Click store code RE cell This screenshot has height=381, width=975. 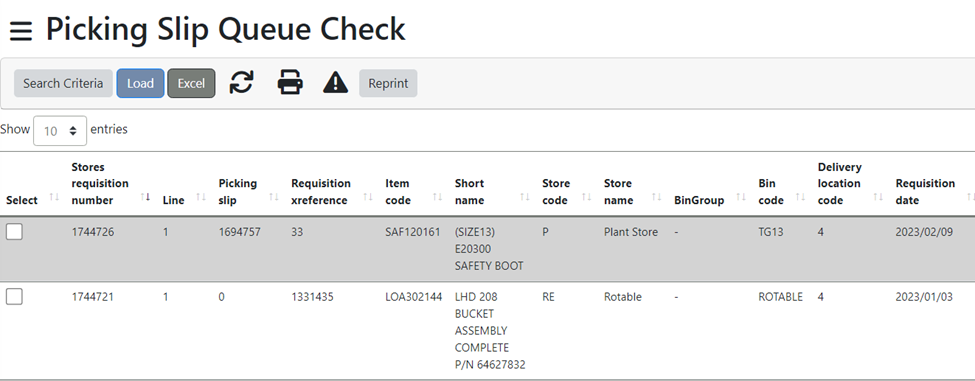pos(548,297)
